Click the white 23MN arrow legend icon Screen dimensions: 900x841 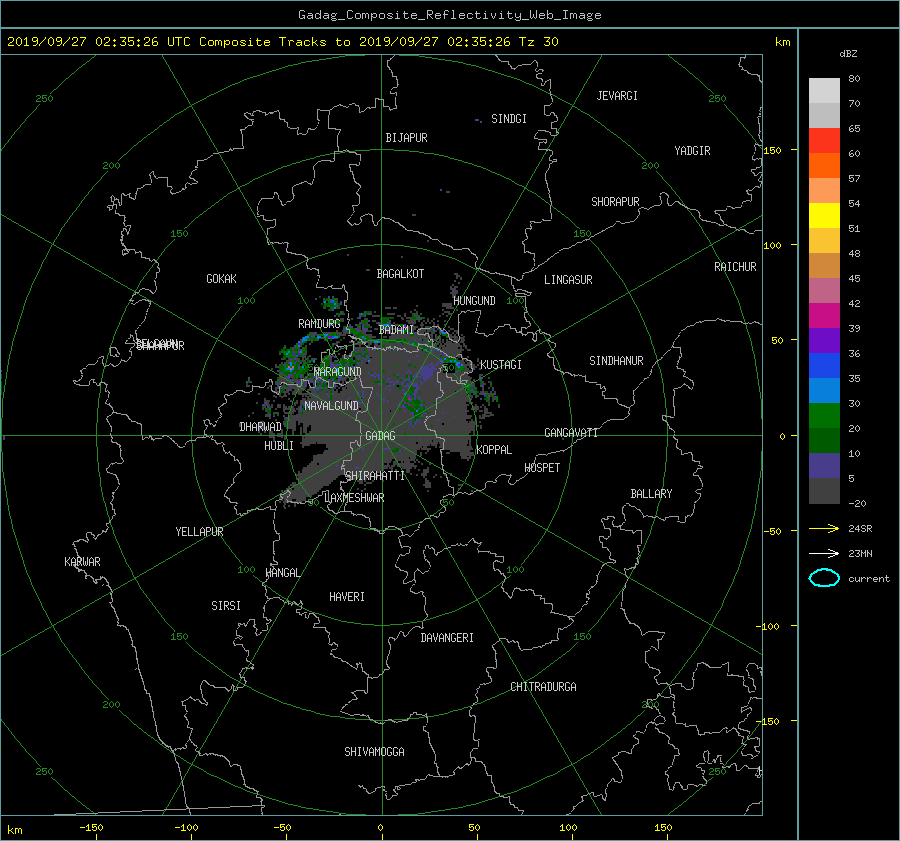(824, 553)
